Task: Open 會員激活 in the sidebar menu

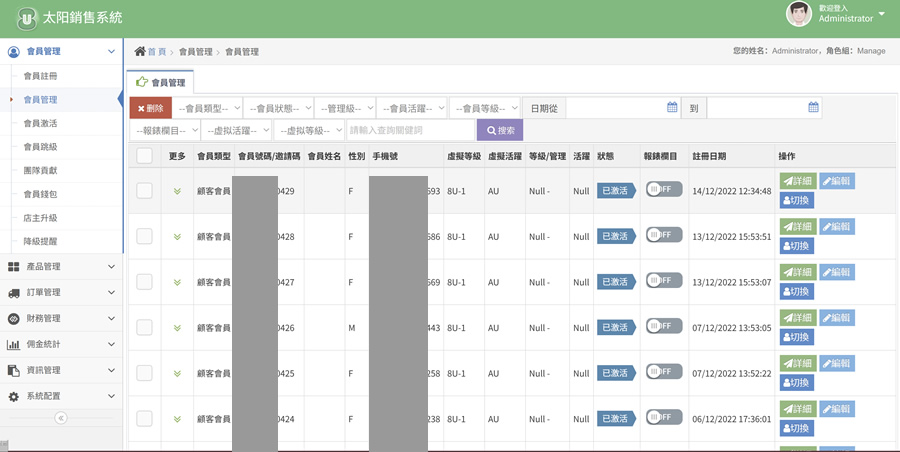Action: click(x=40, y=124)
